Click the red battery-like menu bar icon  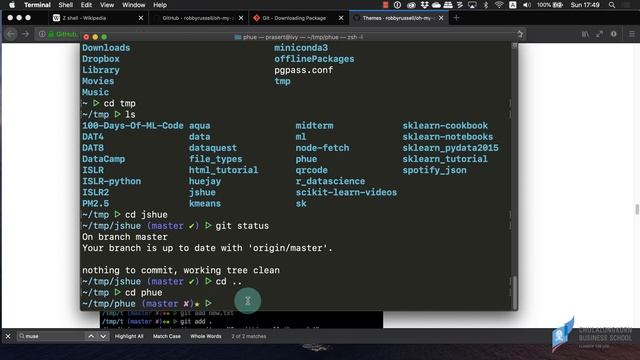(x=385, y=5)
